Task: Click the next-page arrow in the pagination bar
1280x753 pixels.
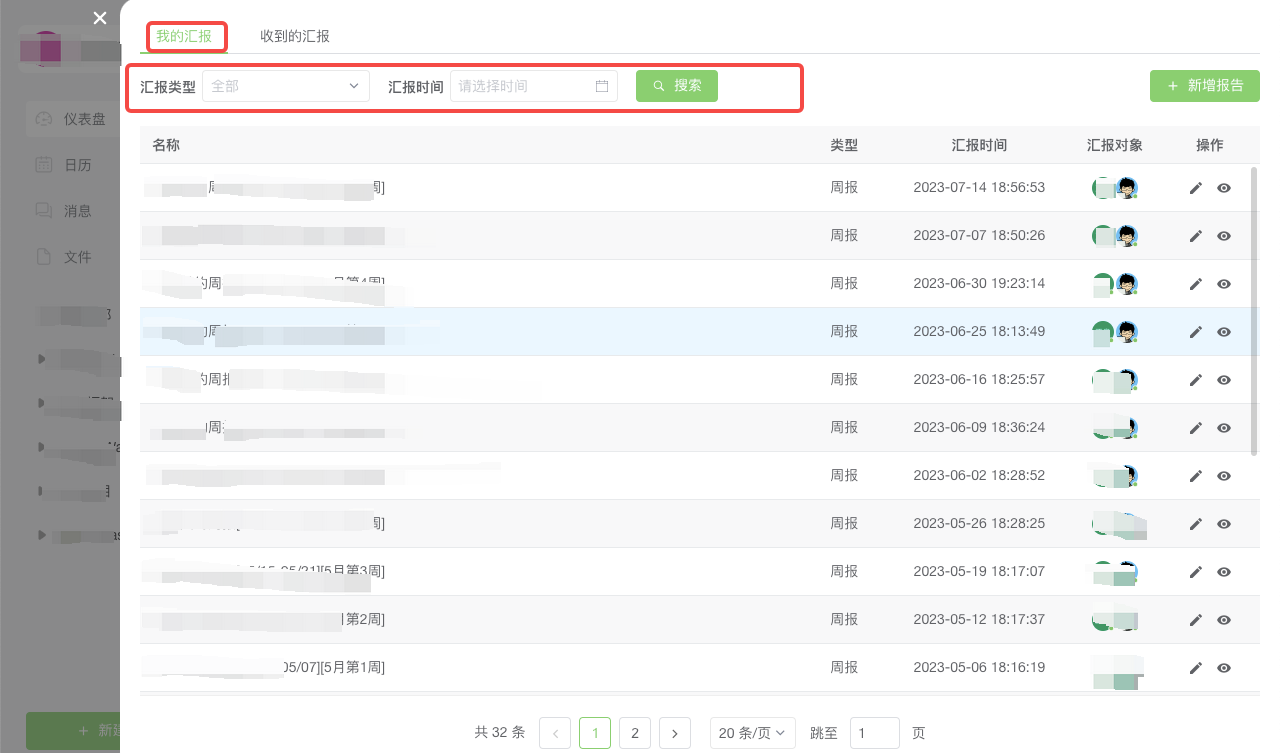Action: click(x=675, y=733)
